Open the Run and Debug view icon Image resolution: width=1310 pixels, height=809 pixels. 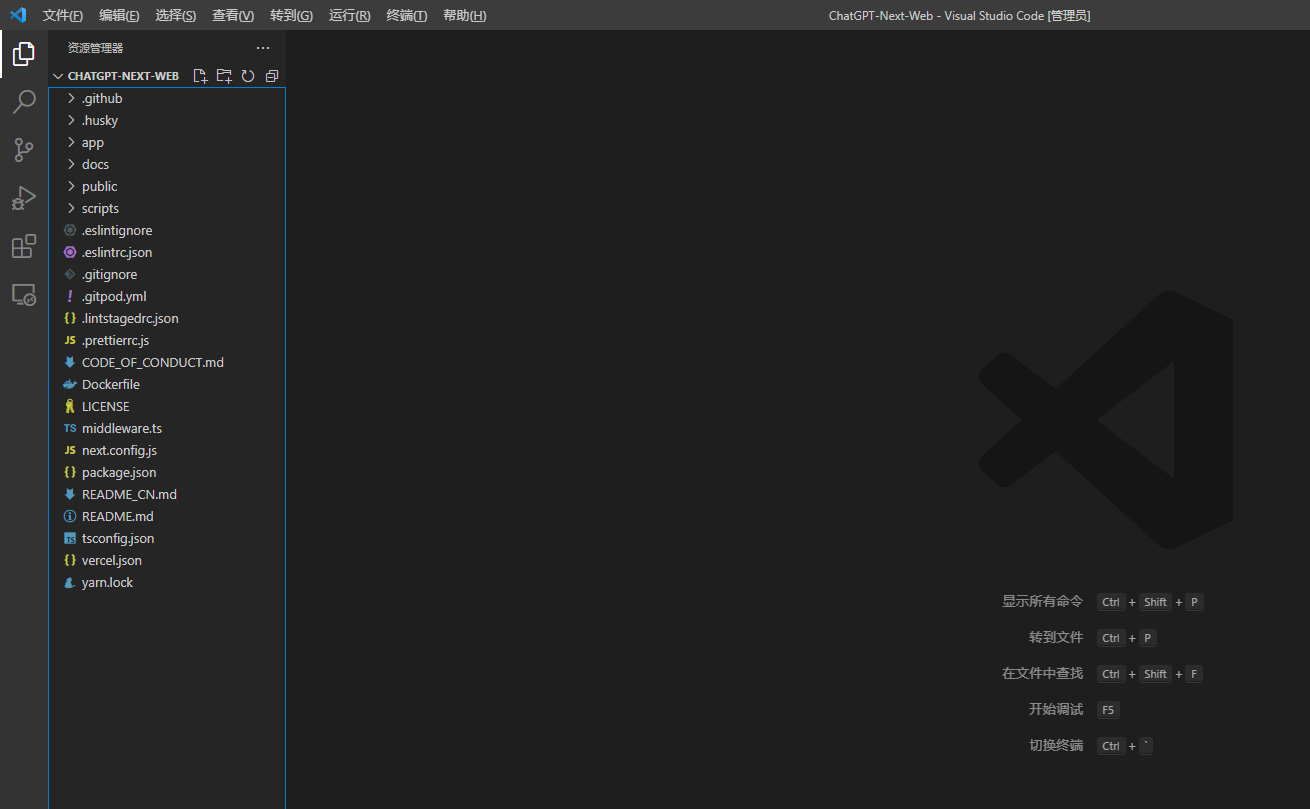pos(24,198)
